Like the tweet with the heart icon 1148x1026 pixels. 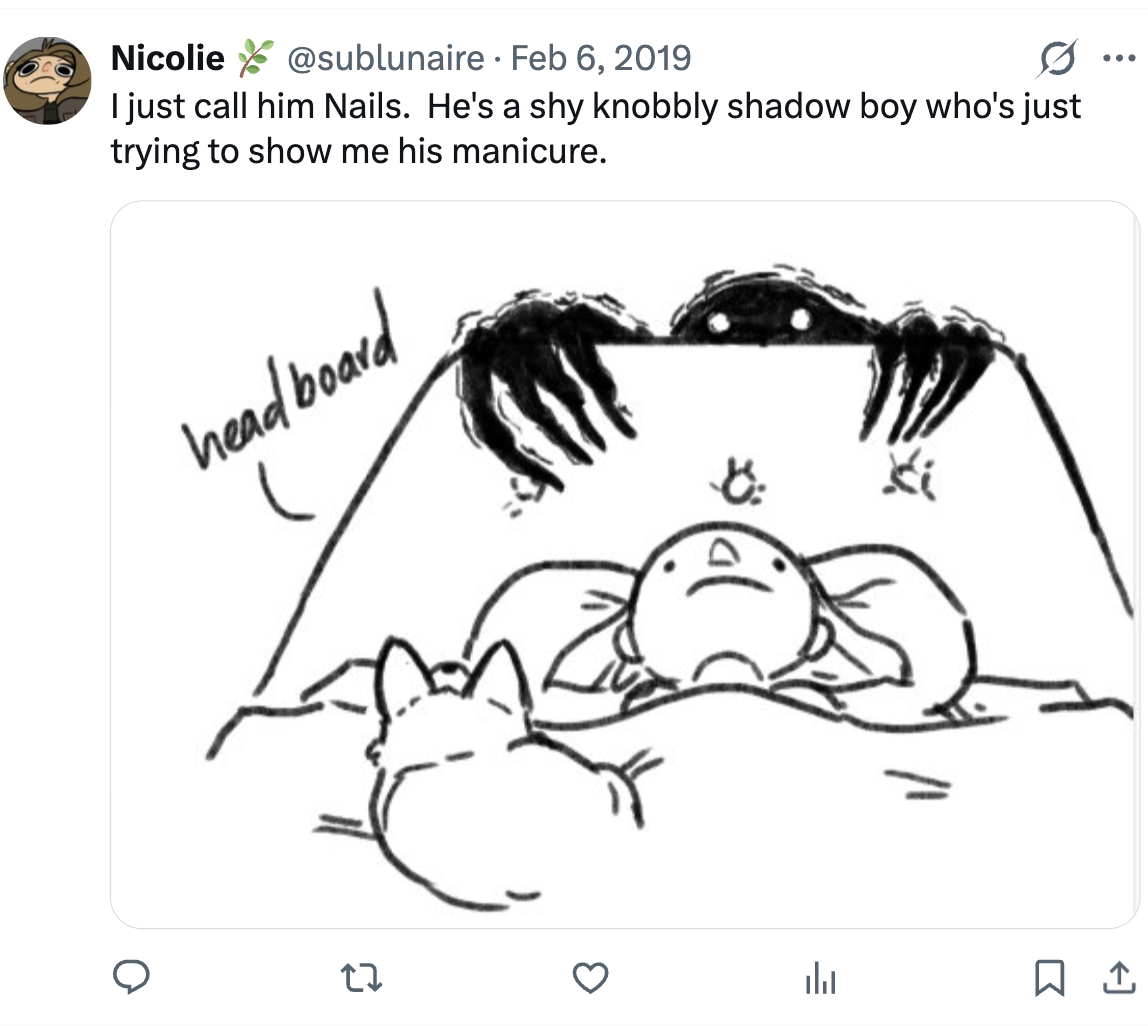(590, 978)
